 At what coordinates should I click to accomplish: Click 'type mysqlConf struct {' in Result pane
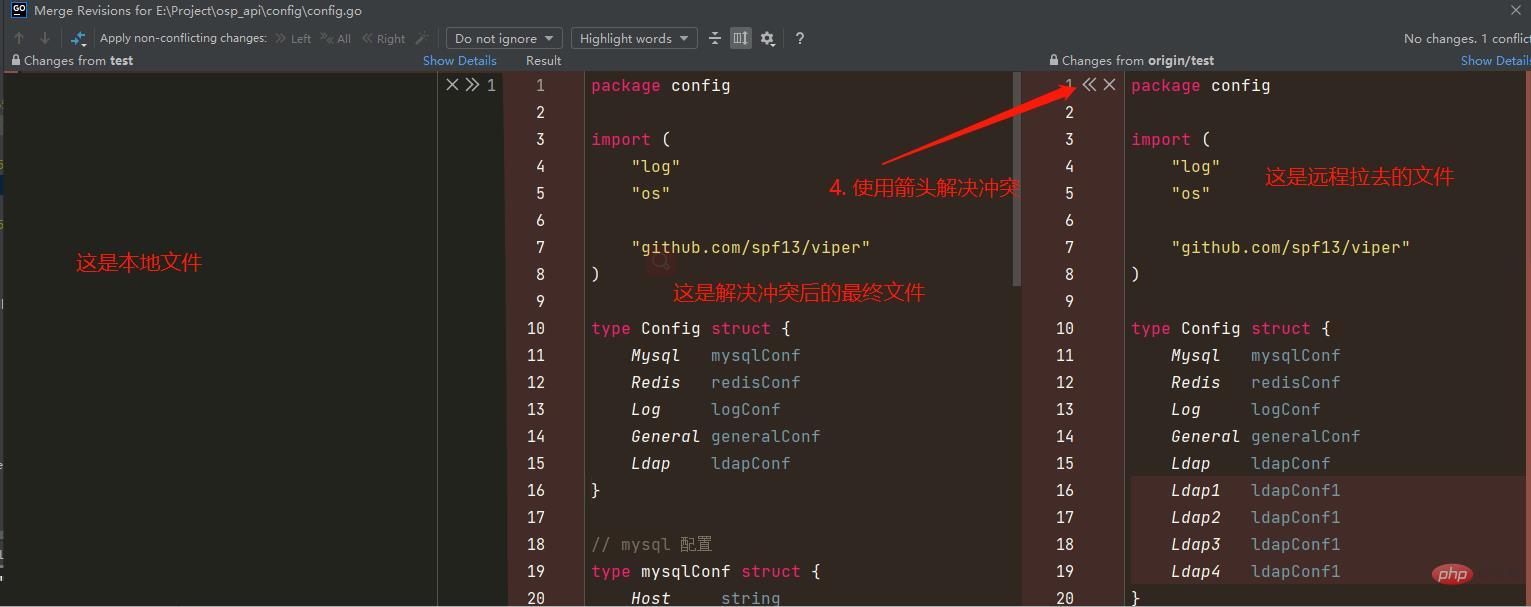[705, 571]
